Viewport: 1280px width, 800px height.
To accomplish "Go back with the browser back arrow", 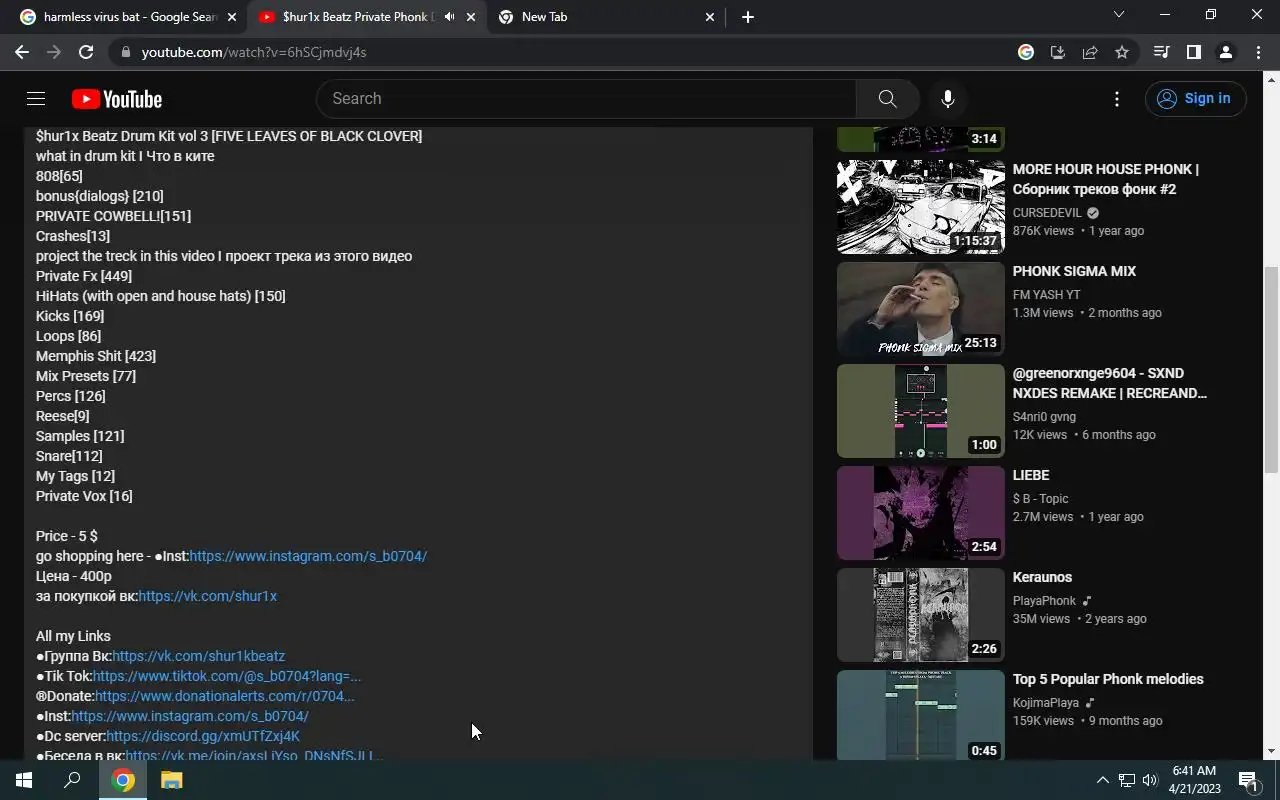I will [22, 52].
